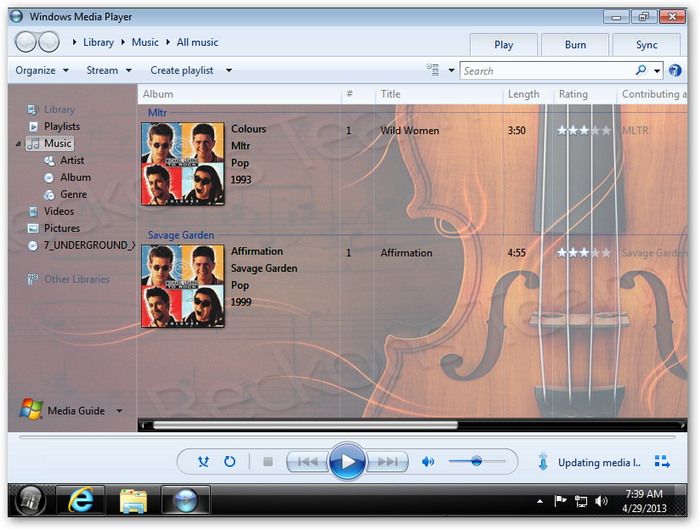Viewport: 700px width, 530px height.
Task: Click the star rating for Wild Women
Action: point(583,131)
